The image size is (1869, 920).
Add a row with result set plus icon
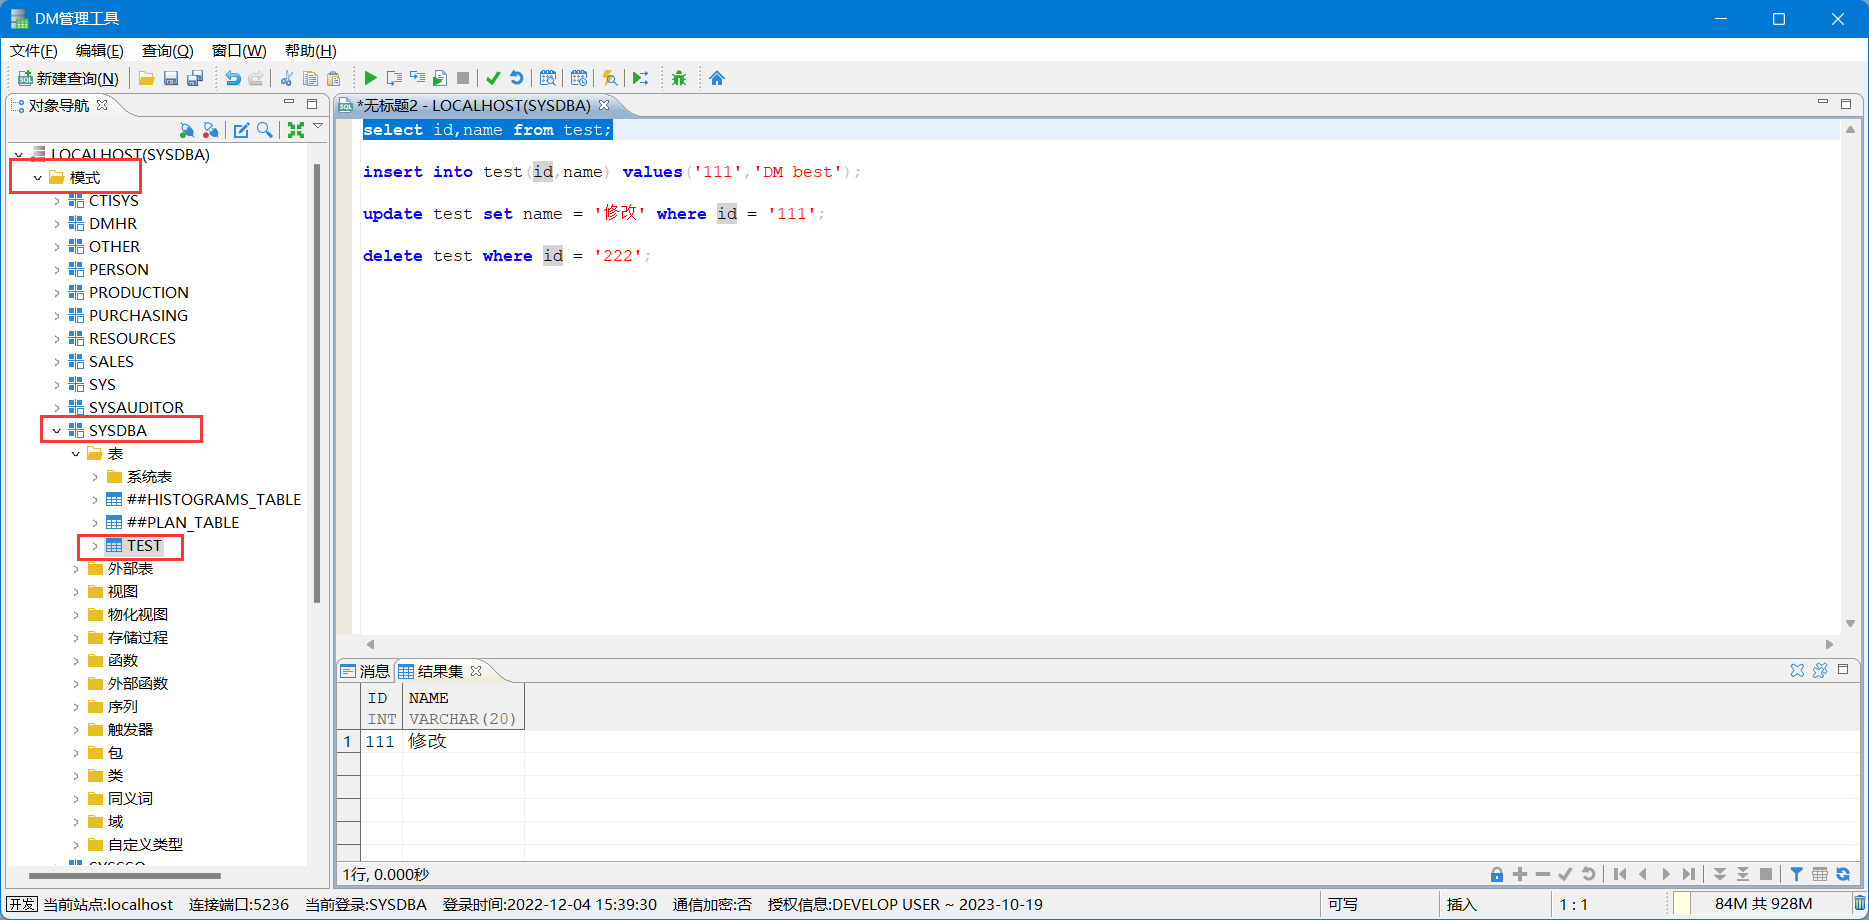coord(1520,874)
